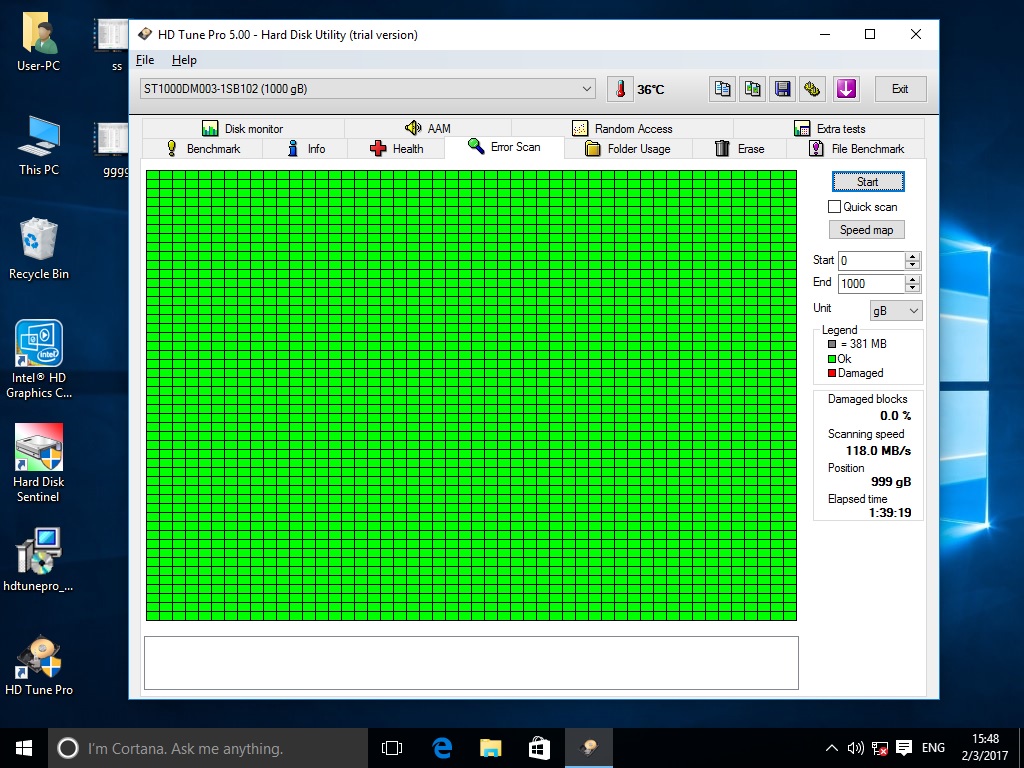
Task: Enable the Quick scan checkbox
Action: click(835, 206)
